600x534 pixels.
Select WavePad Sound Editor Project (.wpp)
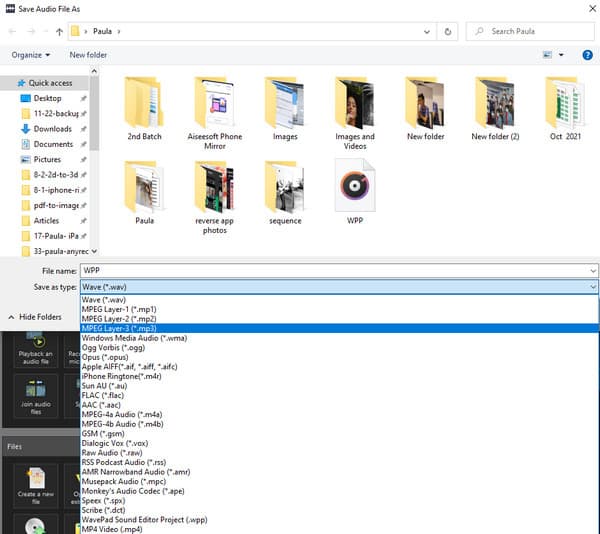pos(339,520)
